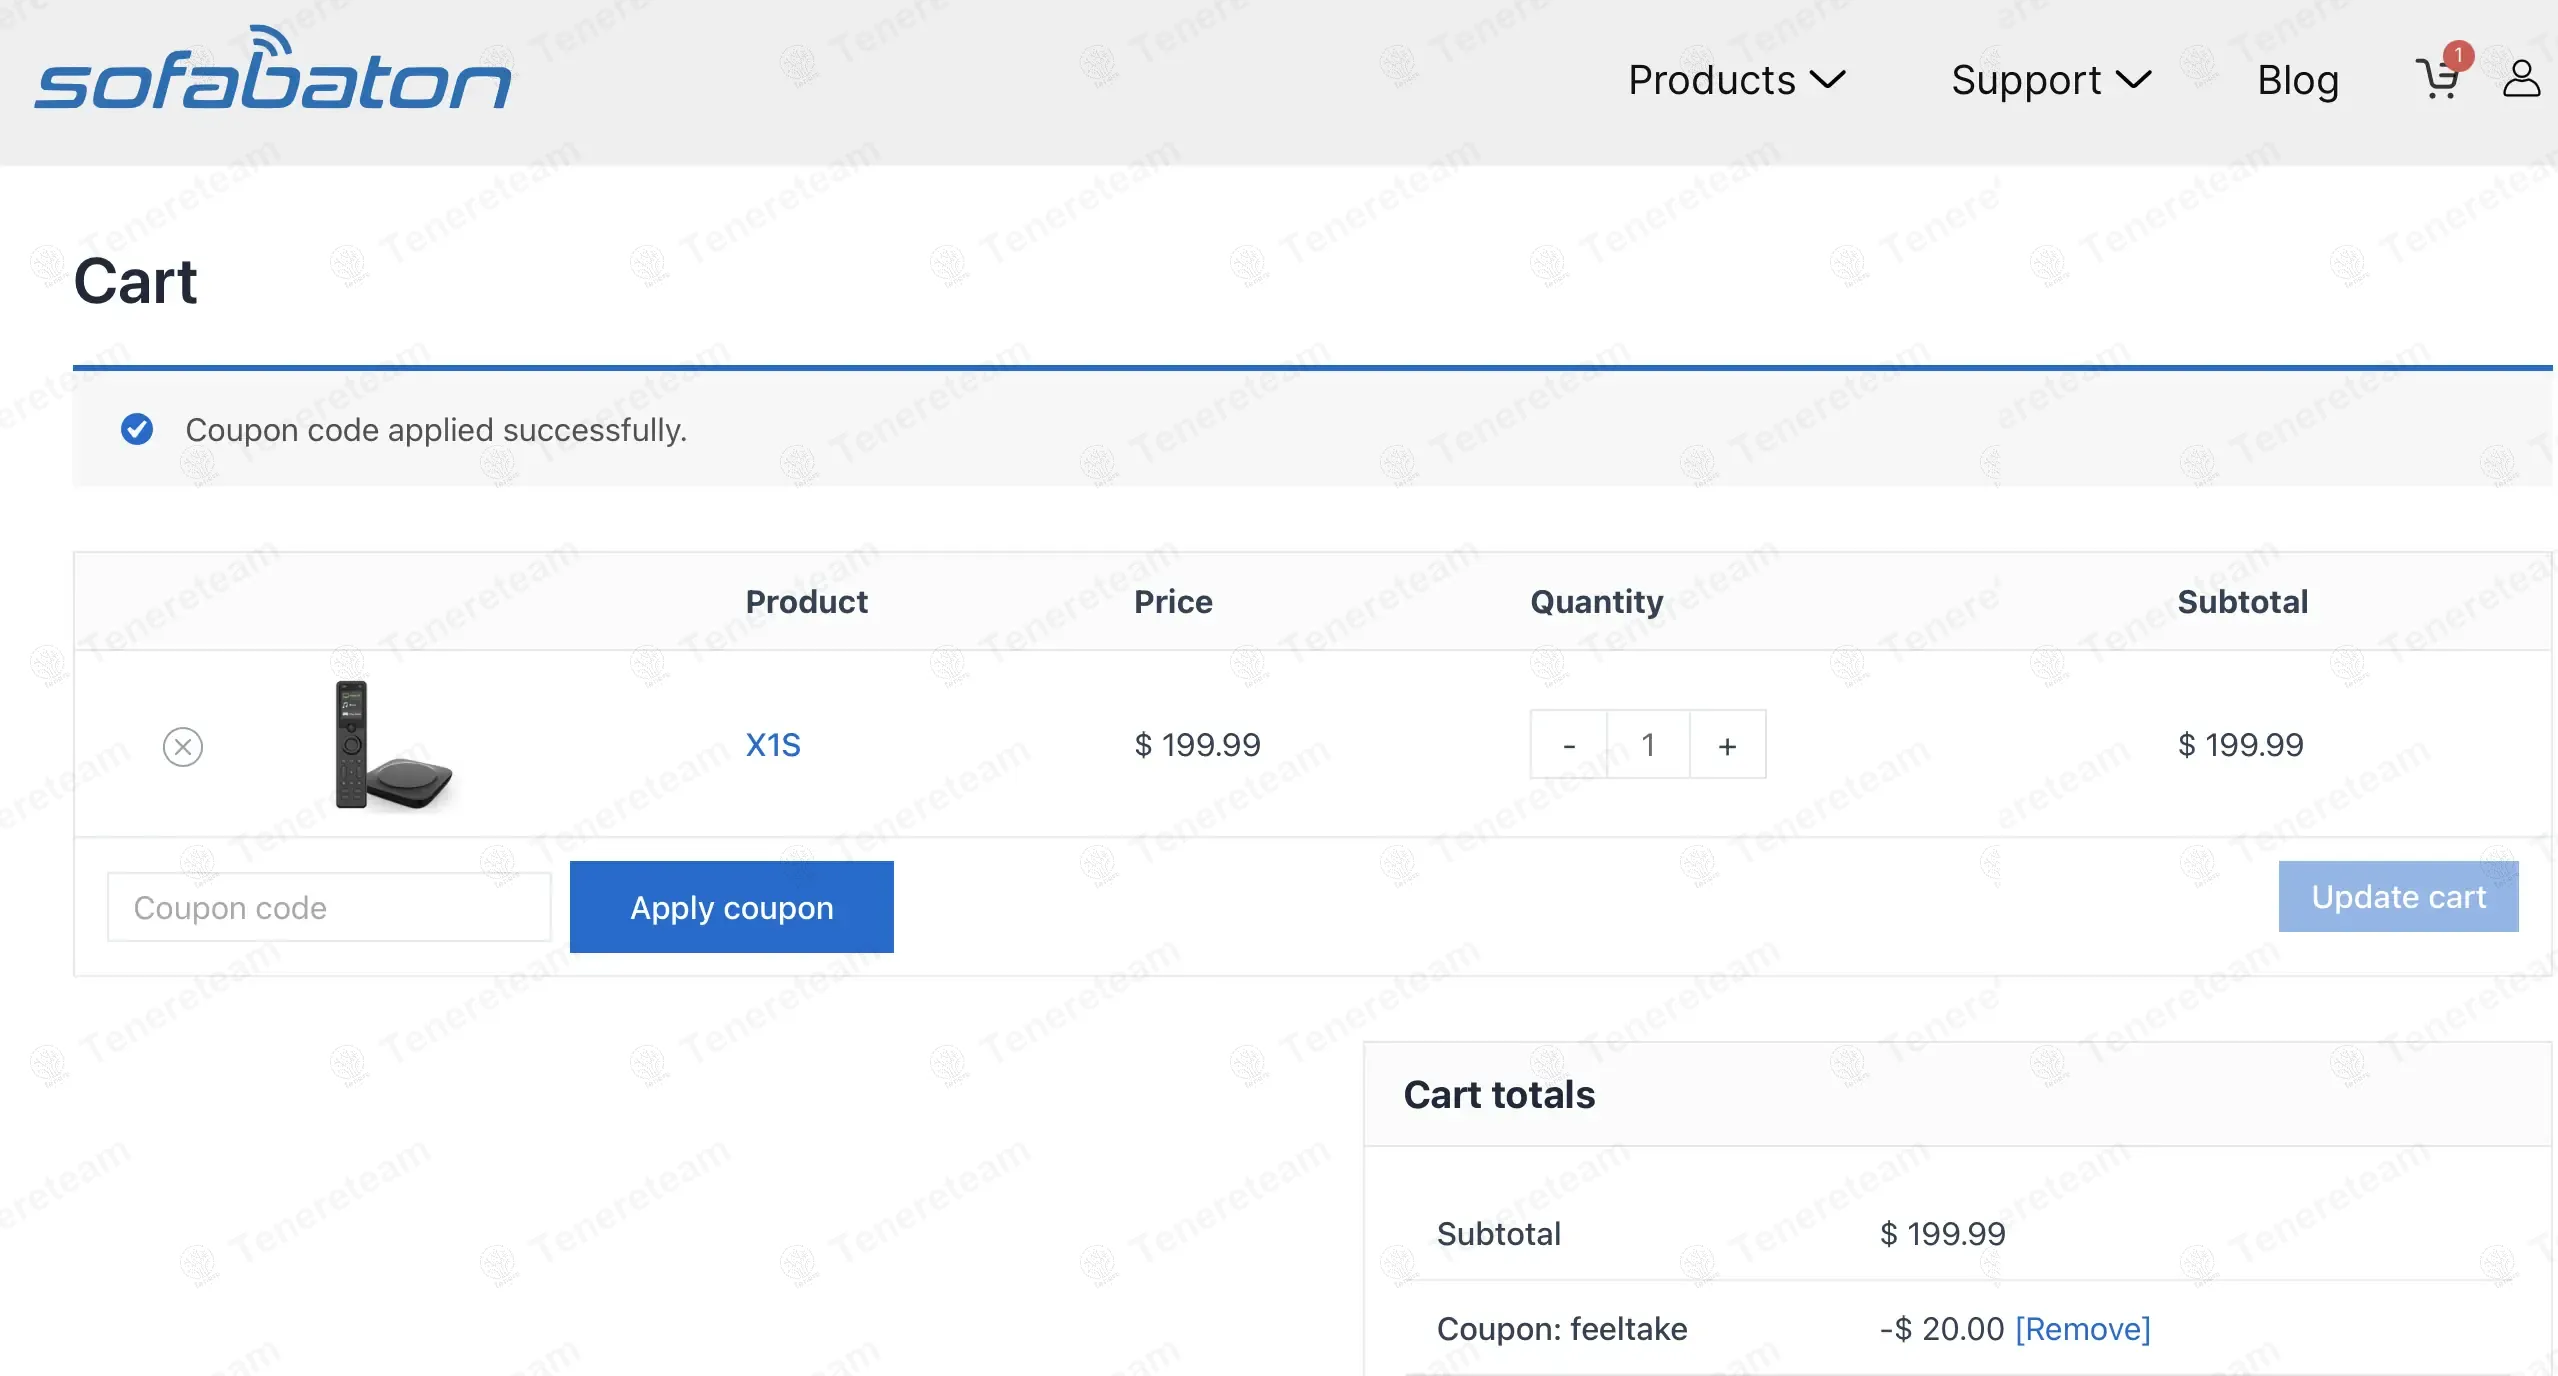This screenshot has width=2558, height=1376.
Task: Click the Support chevron arrow
Action: (2134, 80)
